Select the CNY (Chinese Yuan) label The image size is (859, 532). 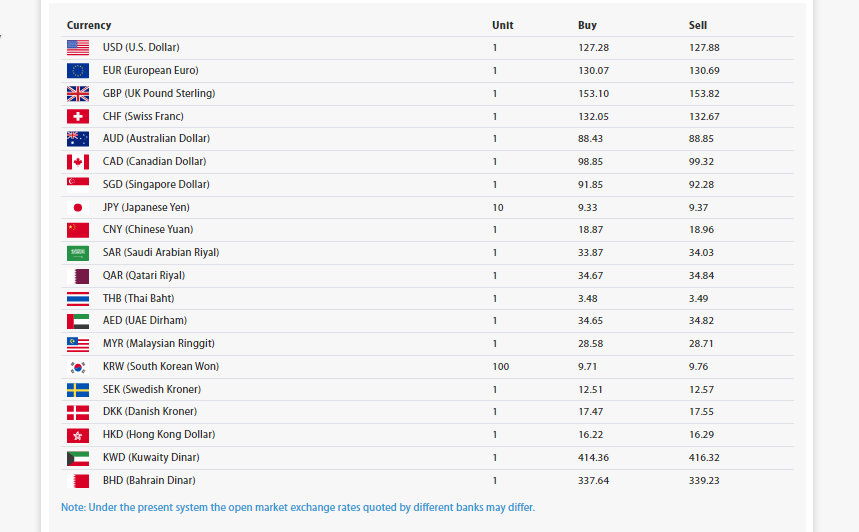[x=146, y=230]
